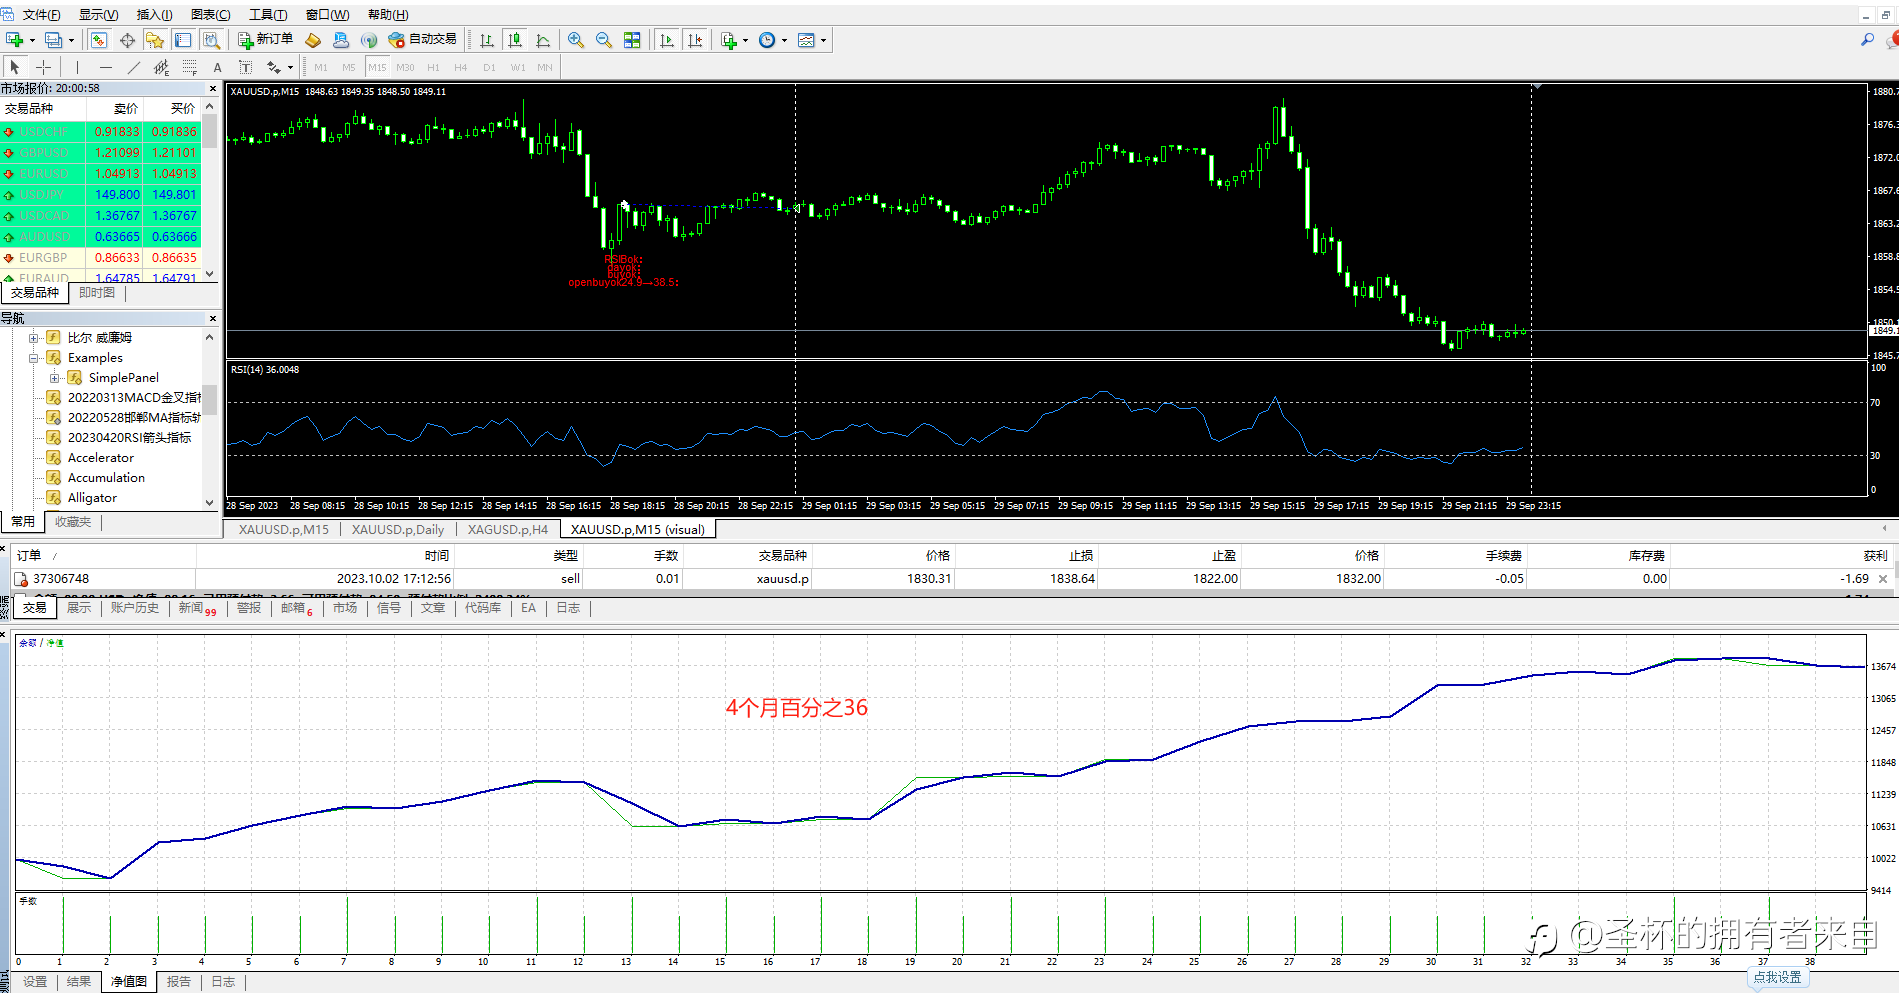Open the new chart dropdown arrow
The image size is (1899, 993).
click(32, 41)
